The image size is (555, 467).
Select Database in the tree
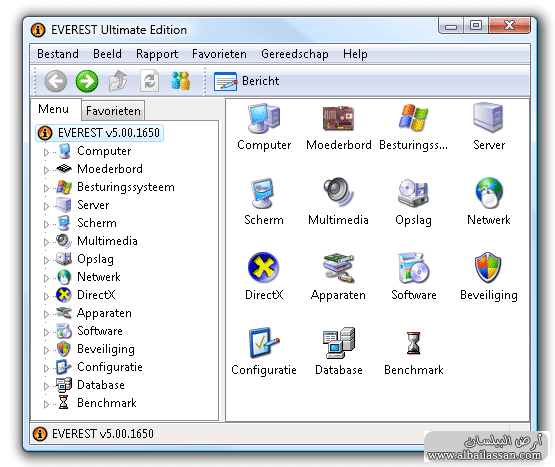101,385
